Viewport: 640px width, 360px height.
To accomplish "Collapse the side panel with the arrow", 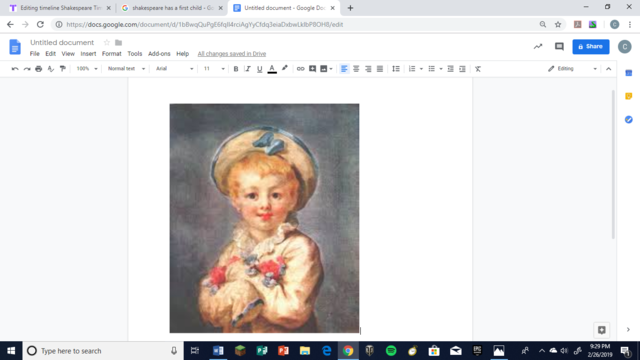I will (628, 329).
